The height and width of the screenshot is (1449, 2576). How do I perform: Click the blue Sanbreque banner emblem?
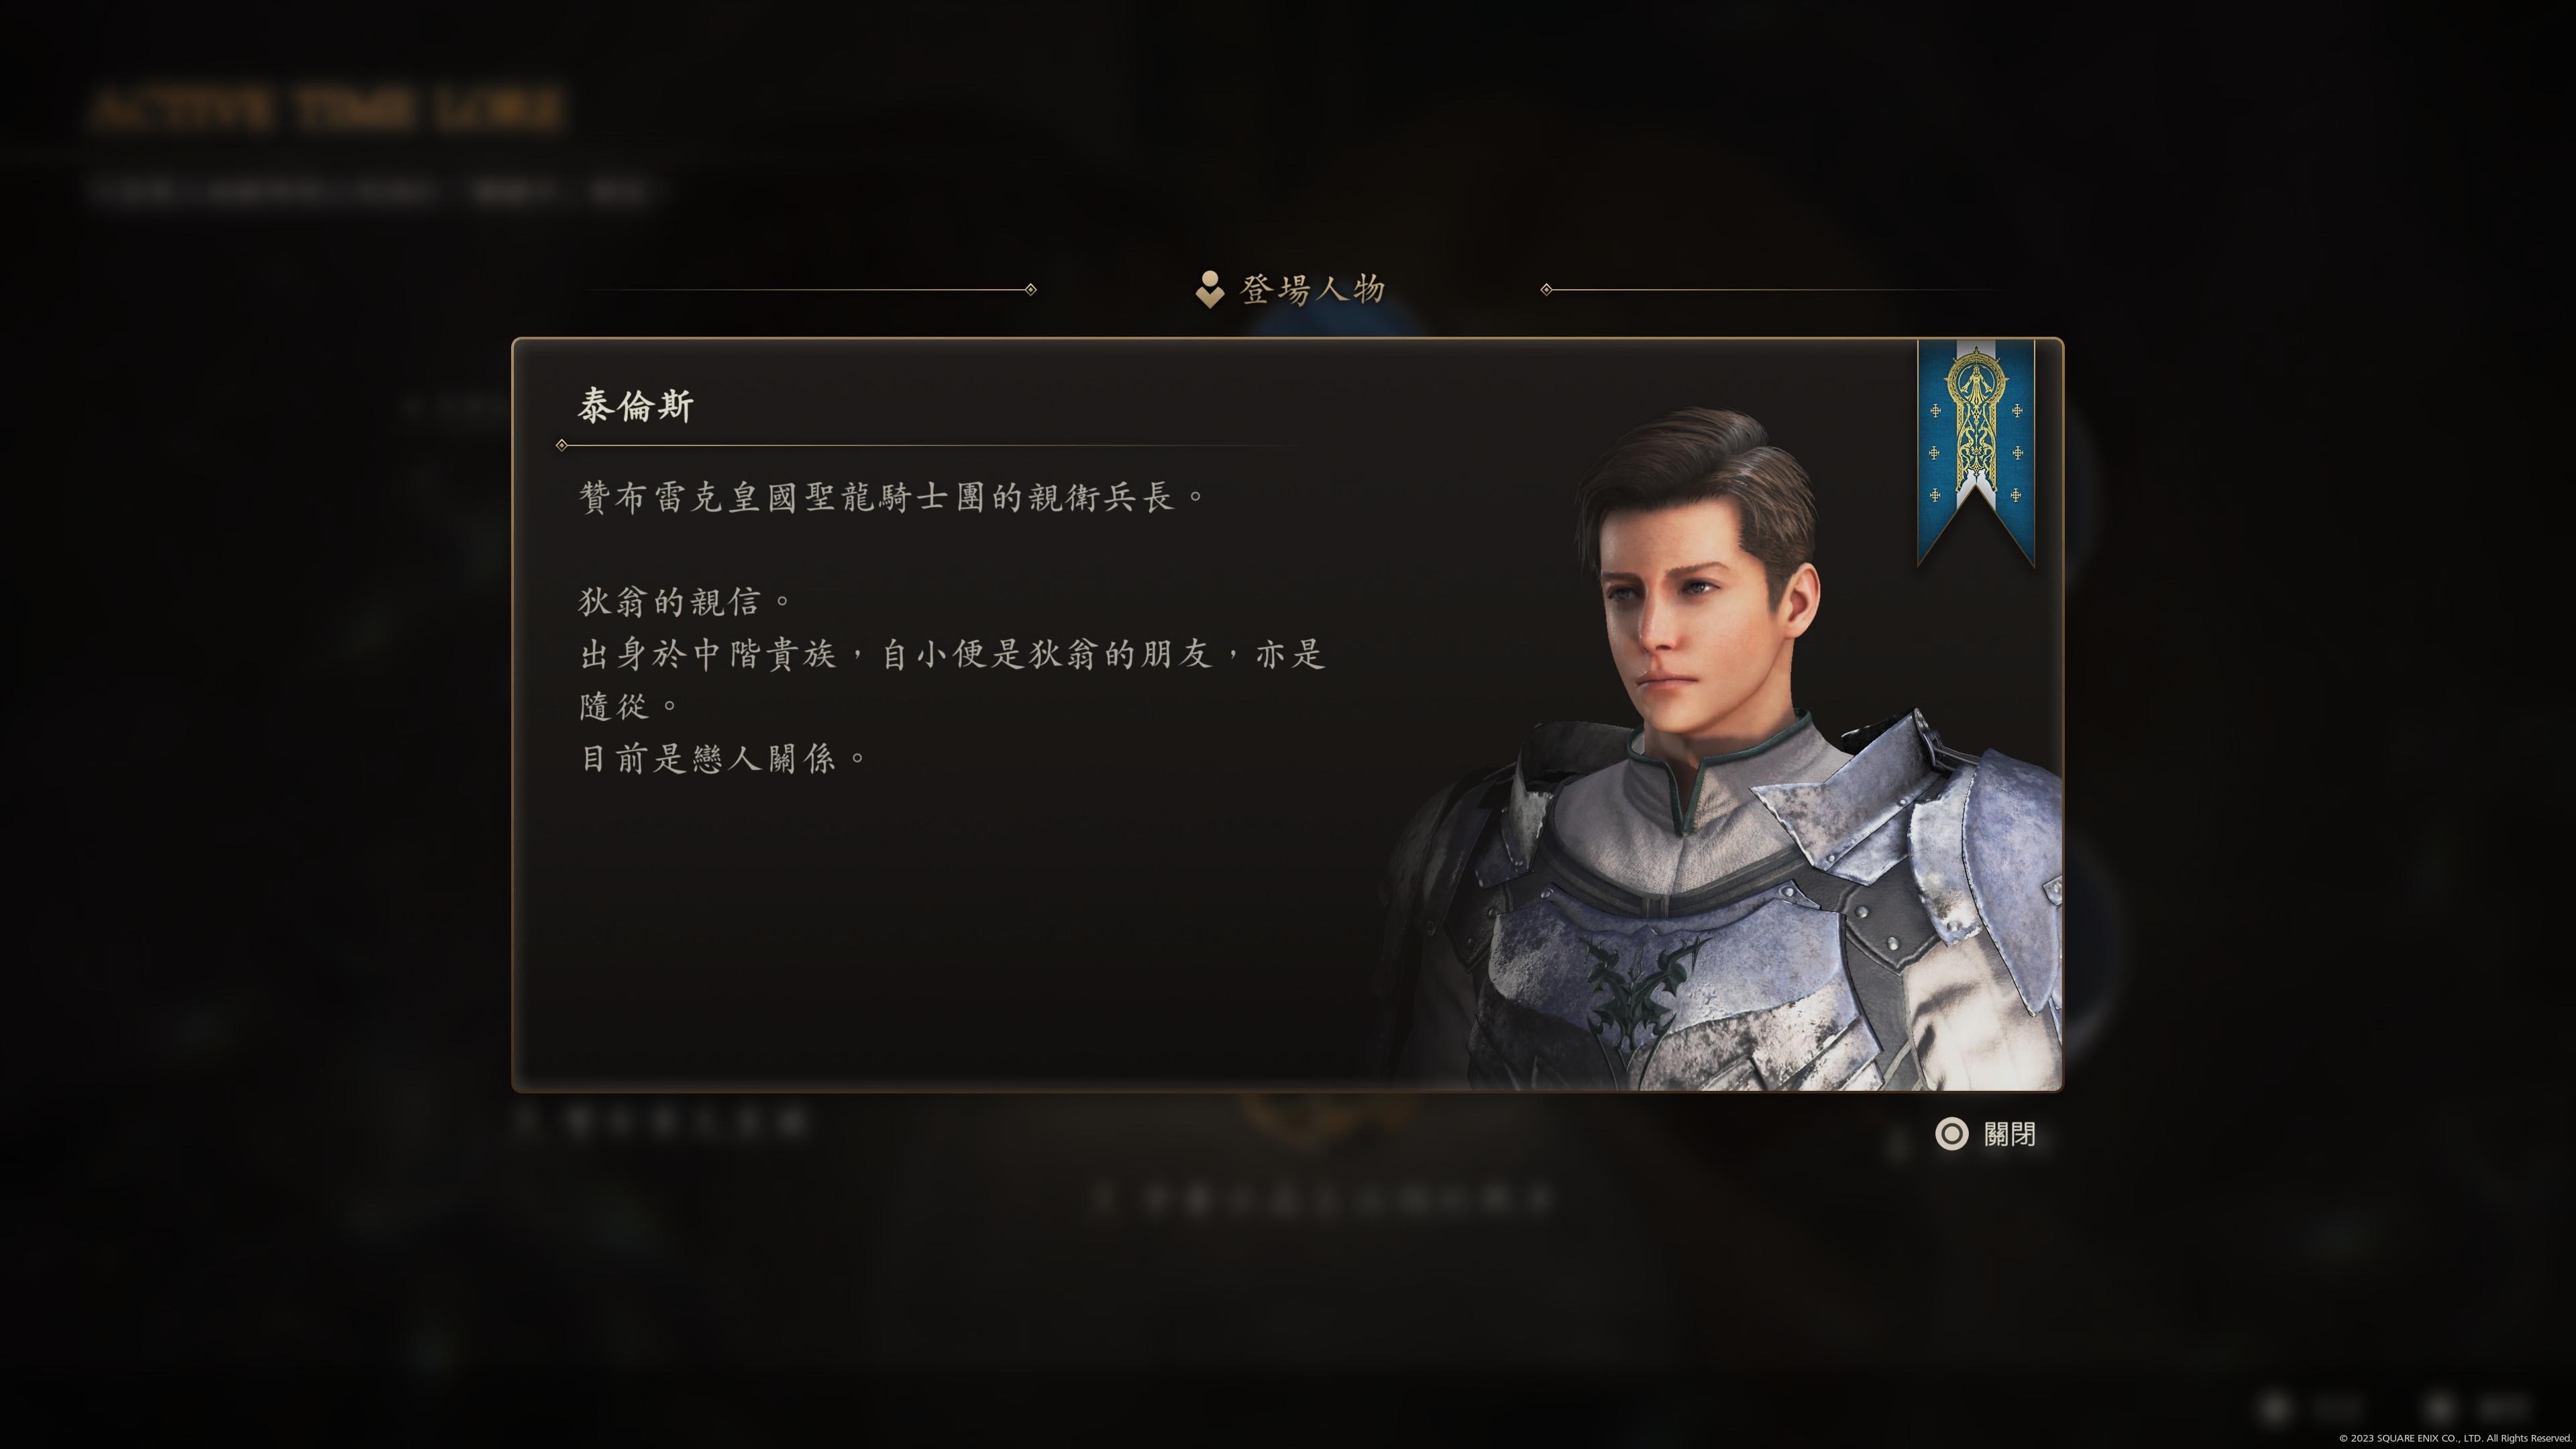click(x=1976, y=452)
